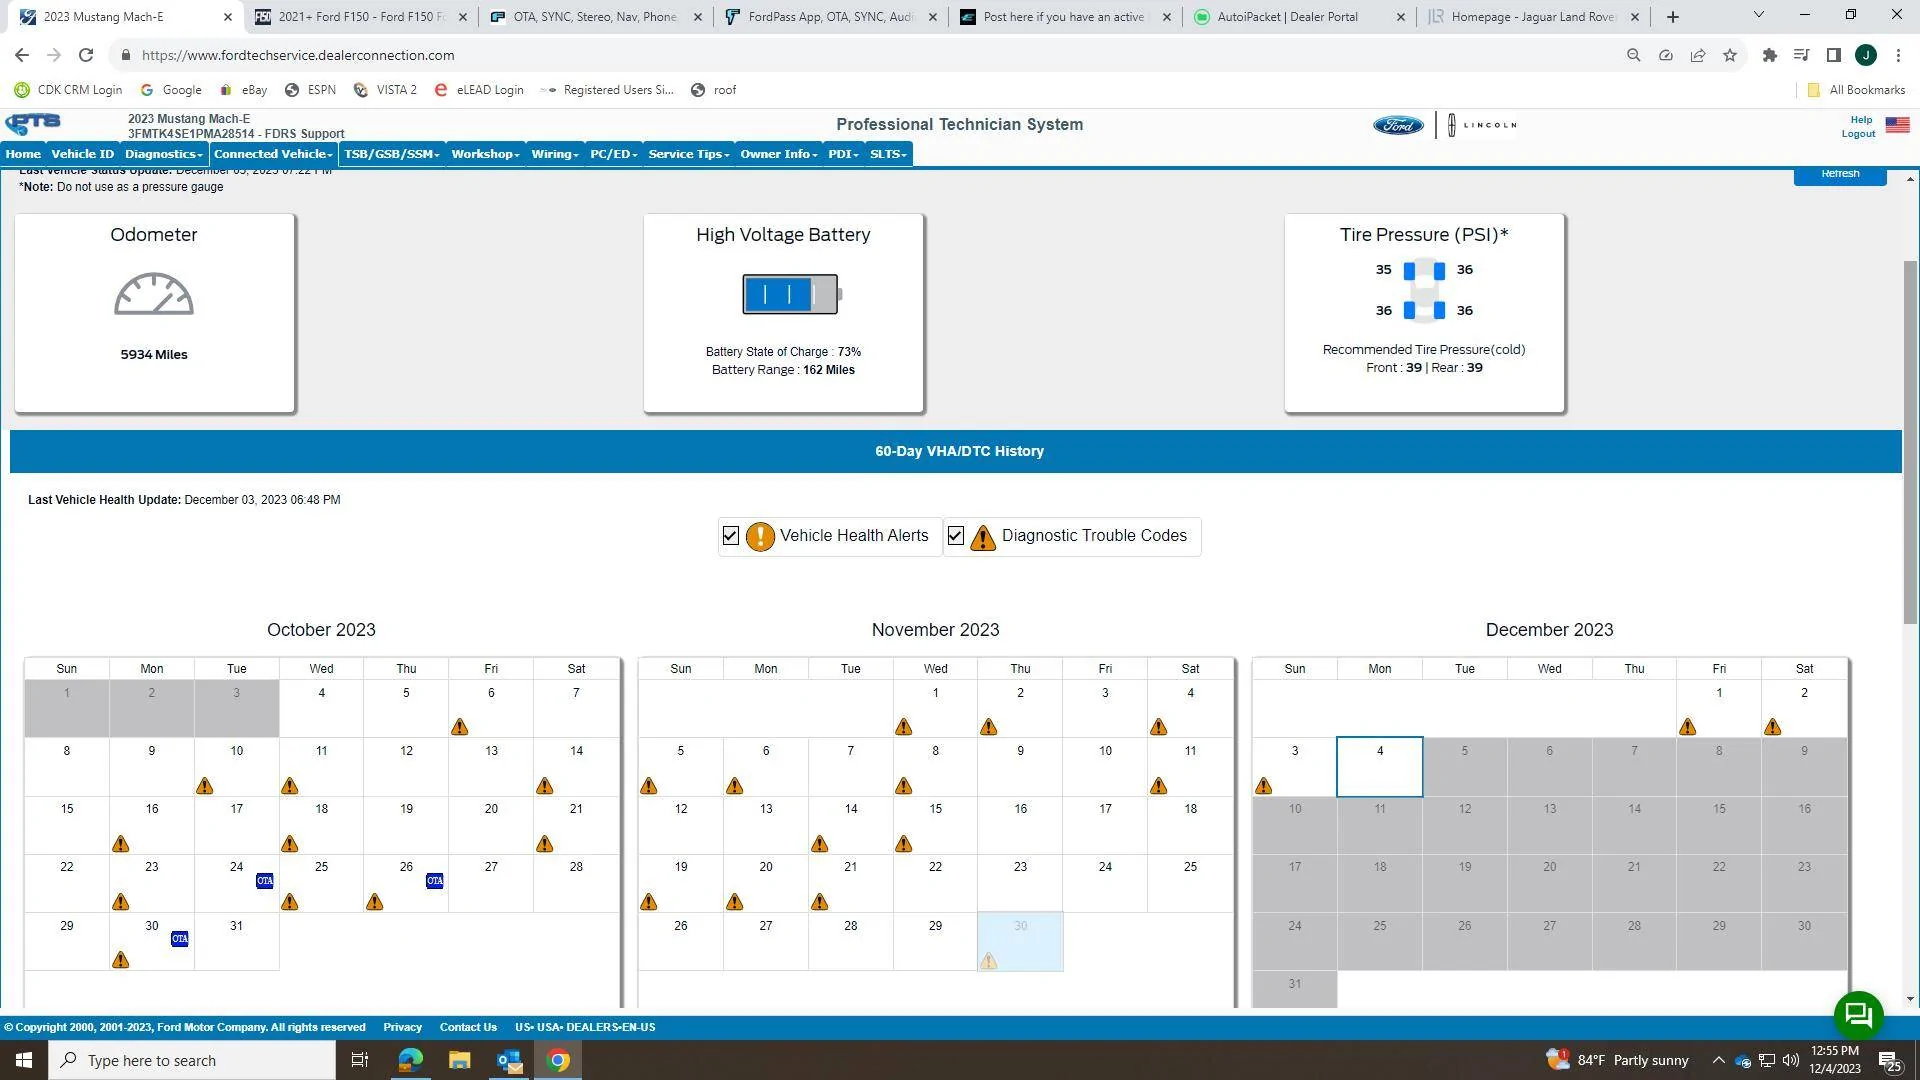Switch to the AutoiPacket Dealer Portal tab
1920x1080 pixels.
pos(1300,17)
